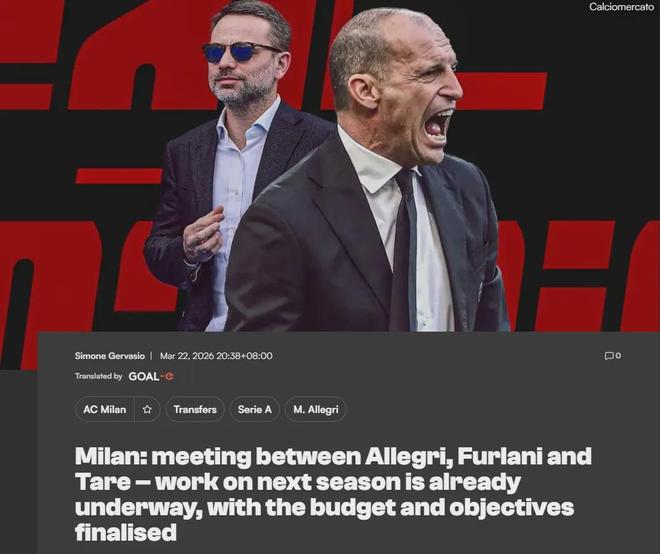
Task: Click the comment count number 0
Action: point(618,356)
